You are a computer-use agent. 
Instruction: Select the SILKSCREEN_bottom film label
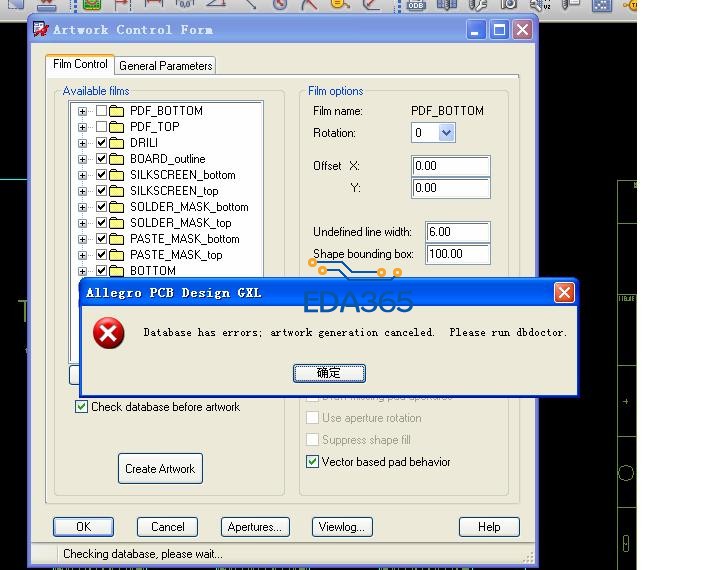[x=183, y=175]
